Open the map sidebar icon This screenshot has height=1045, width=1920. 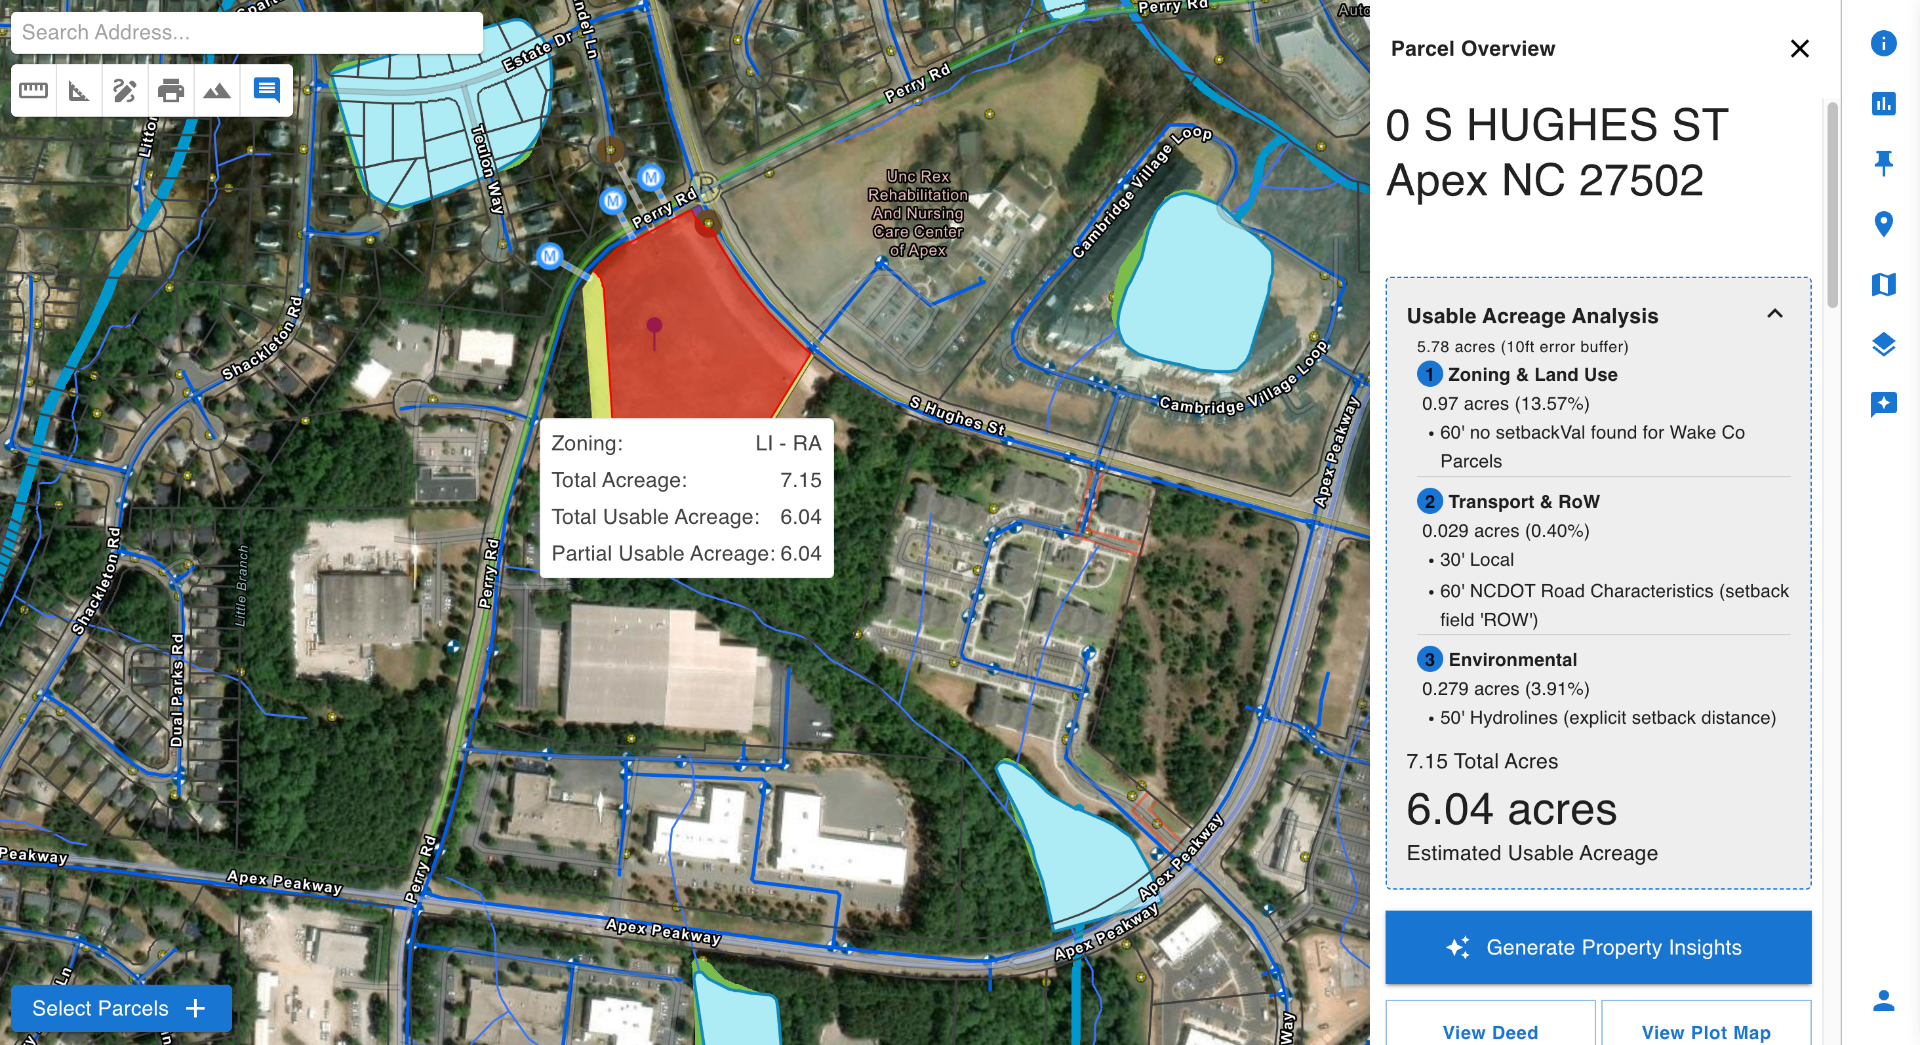[1884, 285]
